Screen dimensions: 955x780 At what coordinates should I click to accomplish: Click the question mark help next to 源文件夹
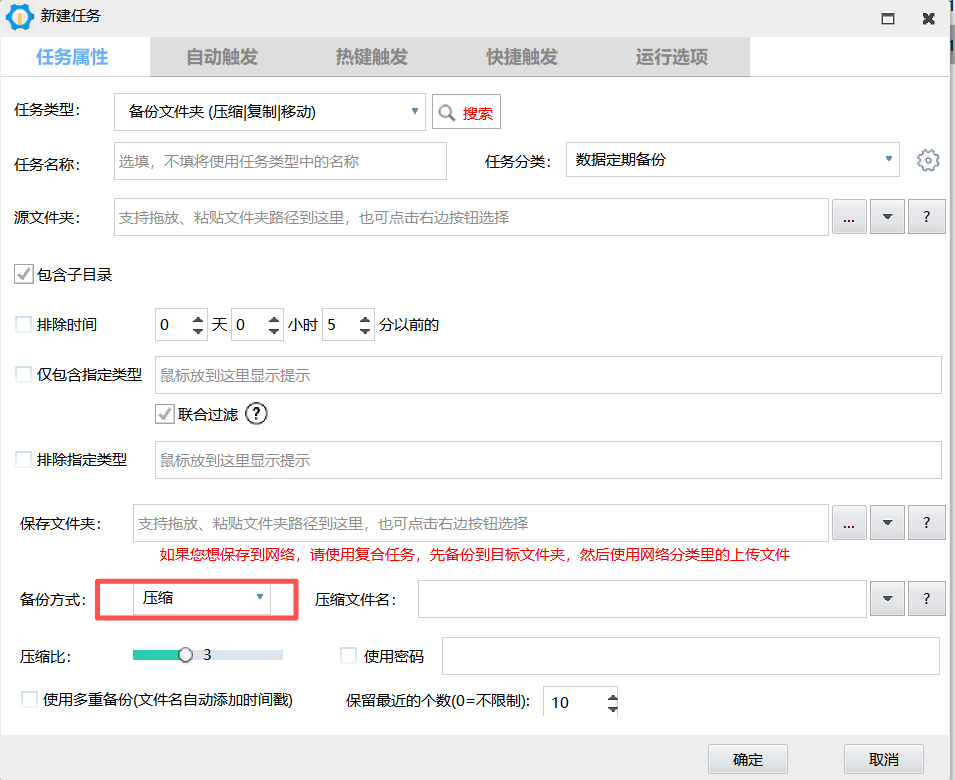(926, 217)
